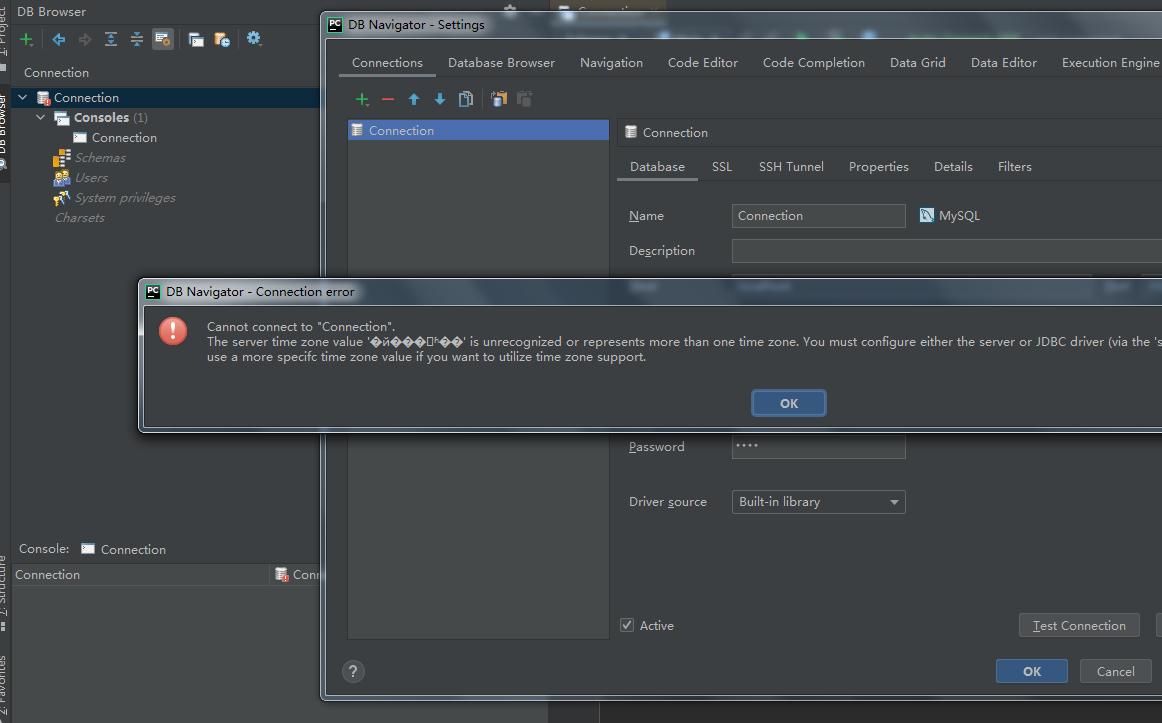Screen dimensions: 1162x723
Task: Open help with the question mark button
Action: 353,671
